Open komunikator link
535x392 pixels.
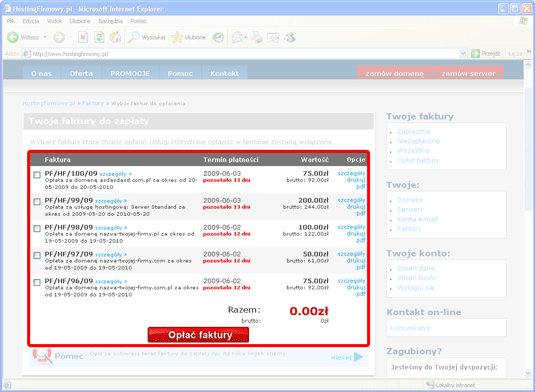(410, 328)
